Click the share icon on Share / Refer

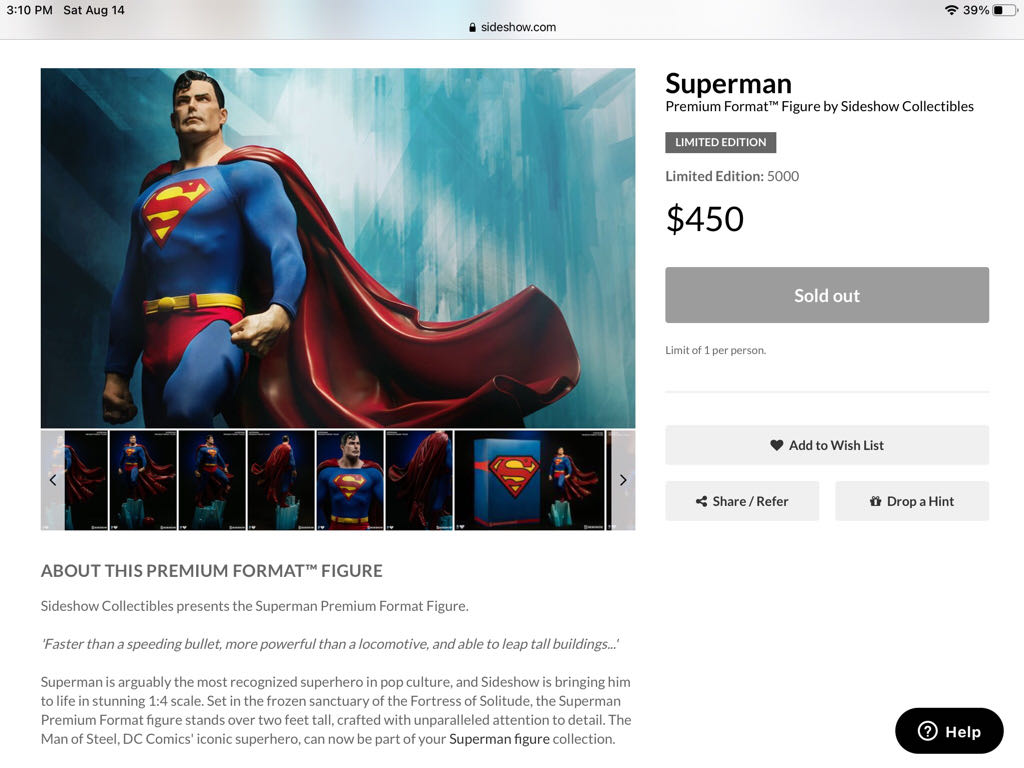coord(701,501)
